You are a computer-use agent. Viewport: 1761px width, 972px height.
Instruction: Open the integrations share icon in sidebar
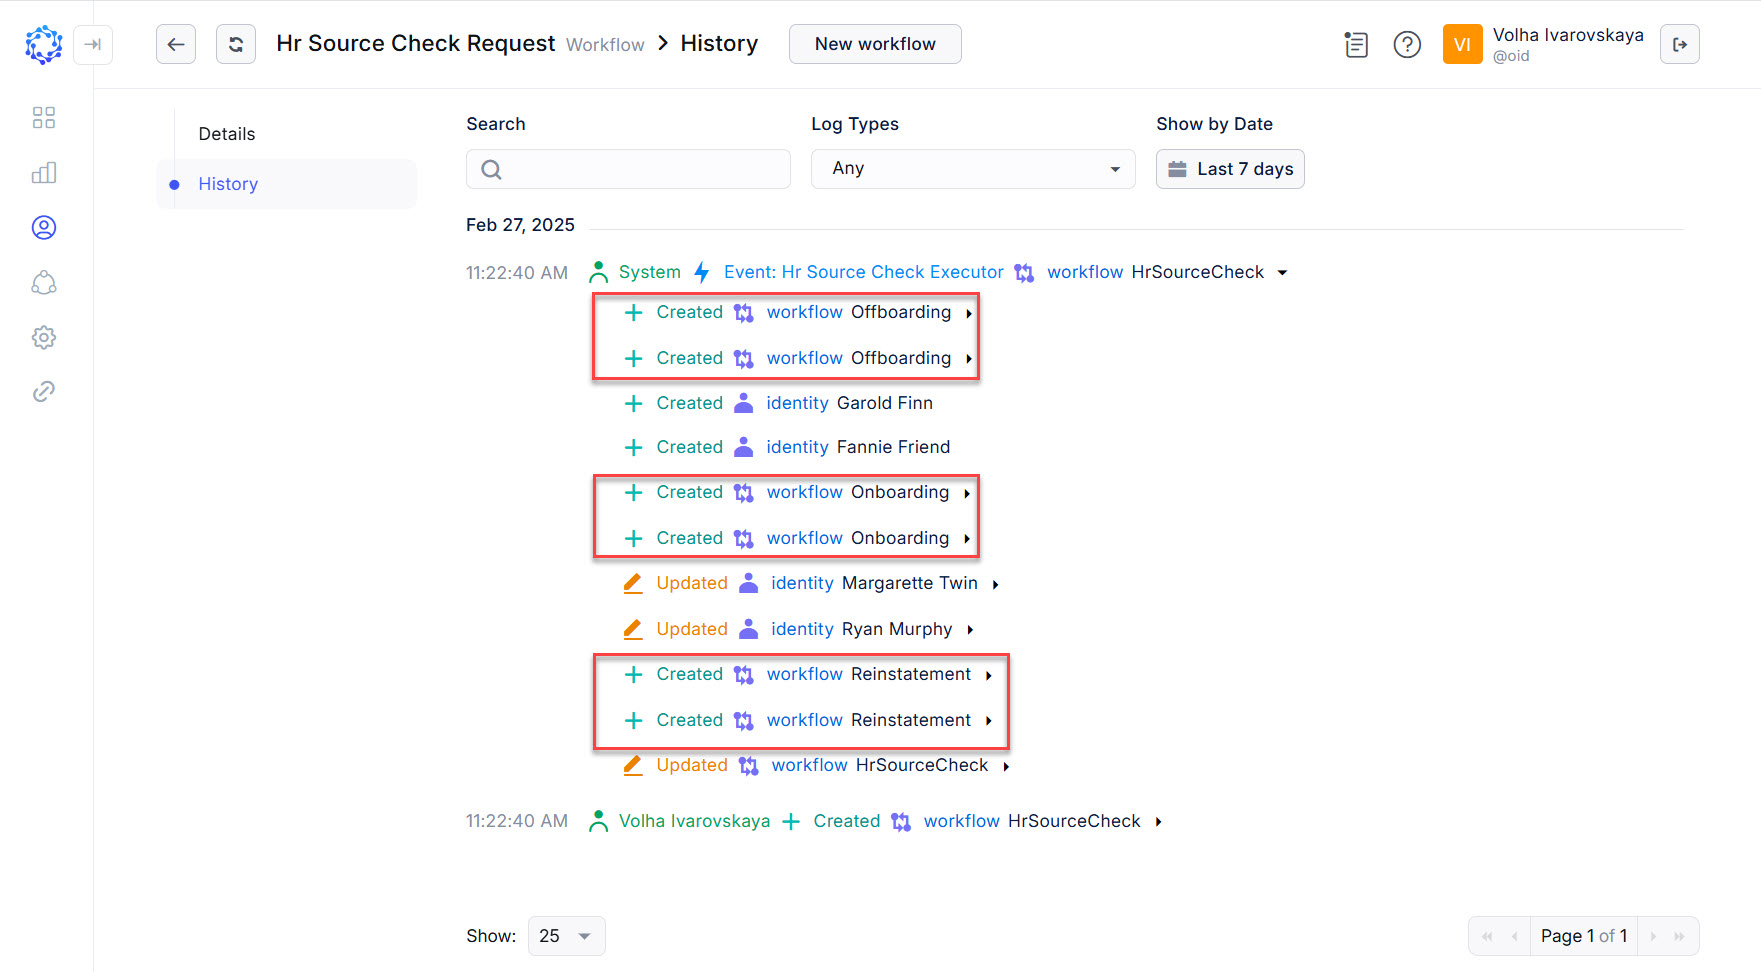point(43,282)
